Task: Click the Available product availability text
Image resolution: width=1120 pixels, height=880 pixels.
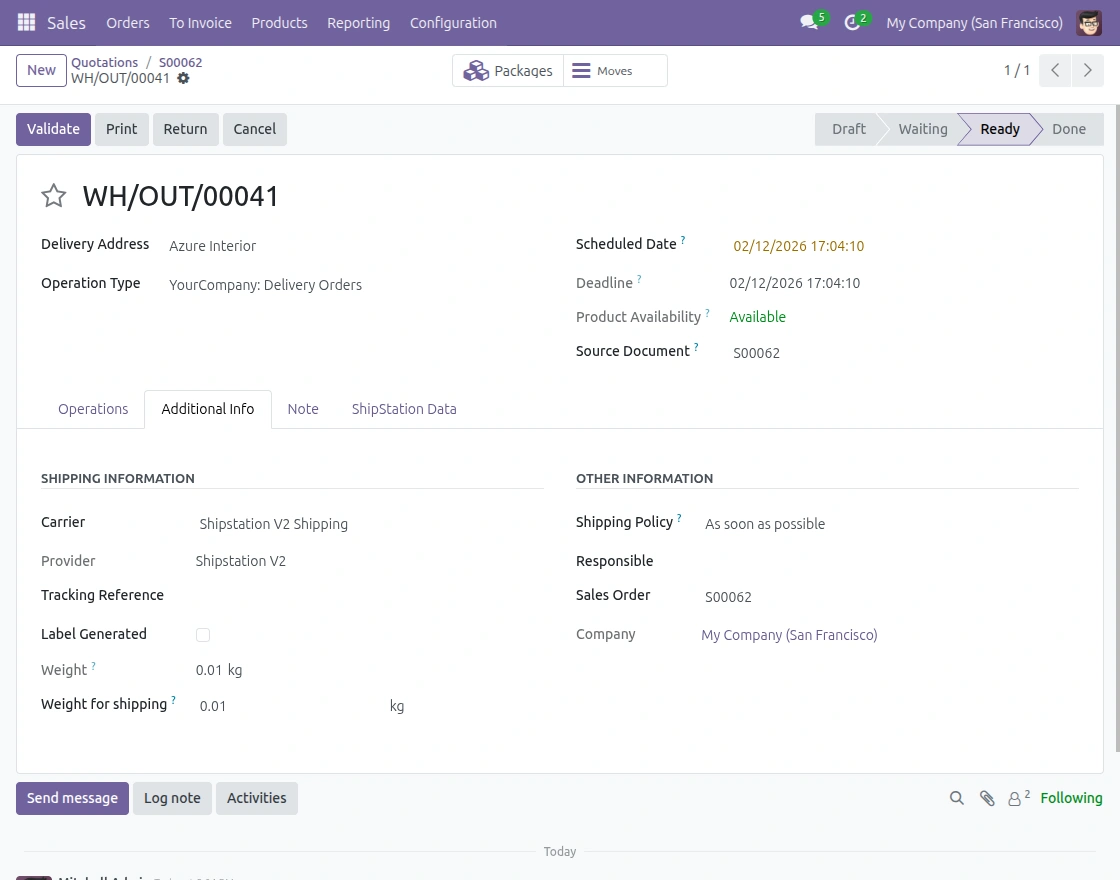Action: [757, 317]
